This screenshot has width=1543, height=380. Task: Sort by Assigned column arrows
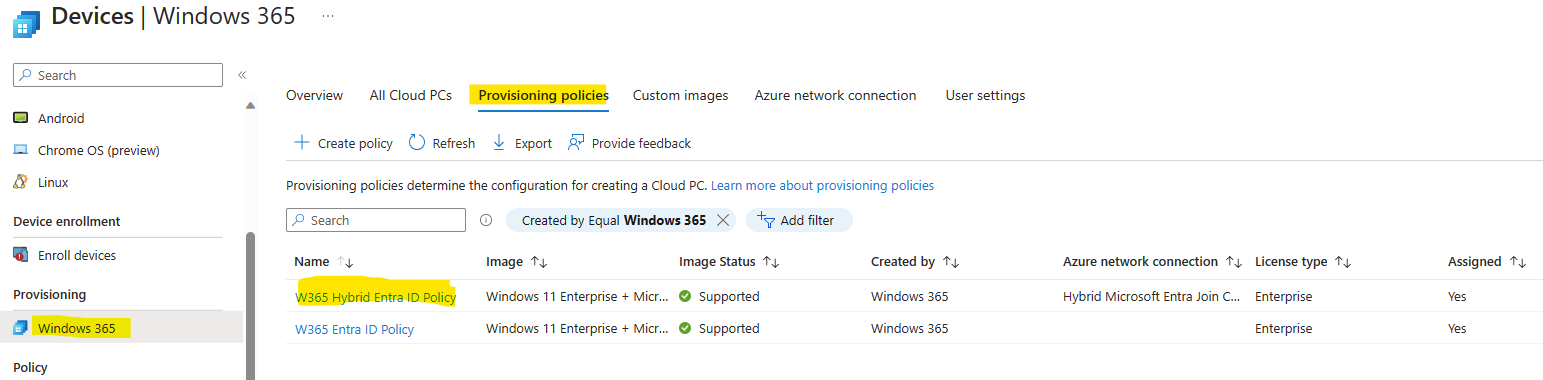click(x=1518, y=262)
